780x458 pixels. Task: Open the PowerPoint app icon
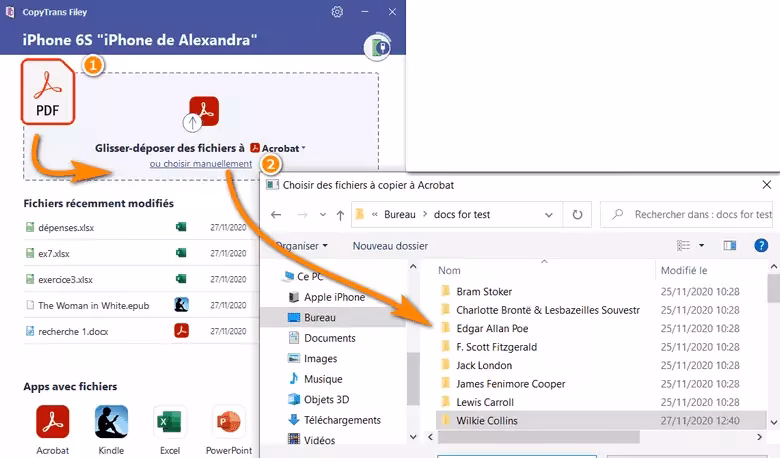click(x=229, y=422)
